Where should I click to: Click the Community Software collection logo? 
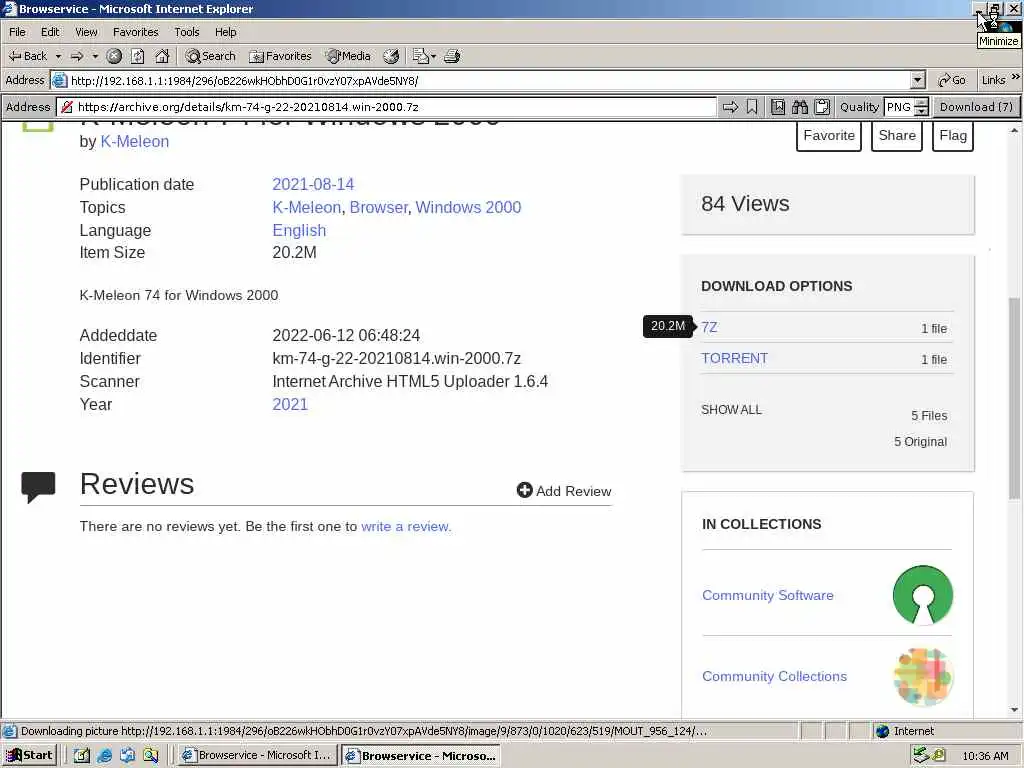[923, 595]
